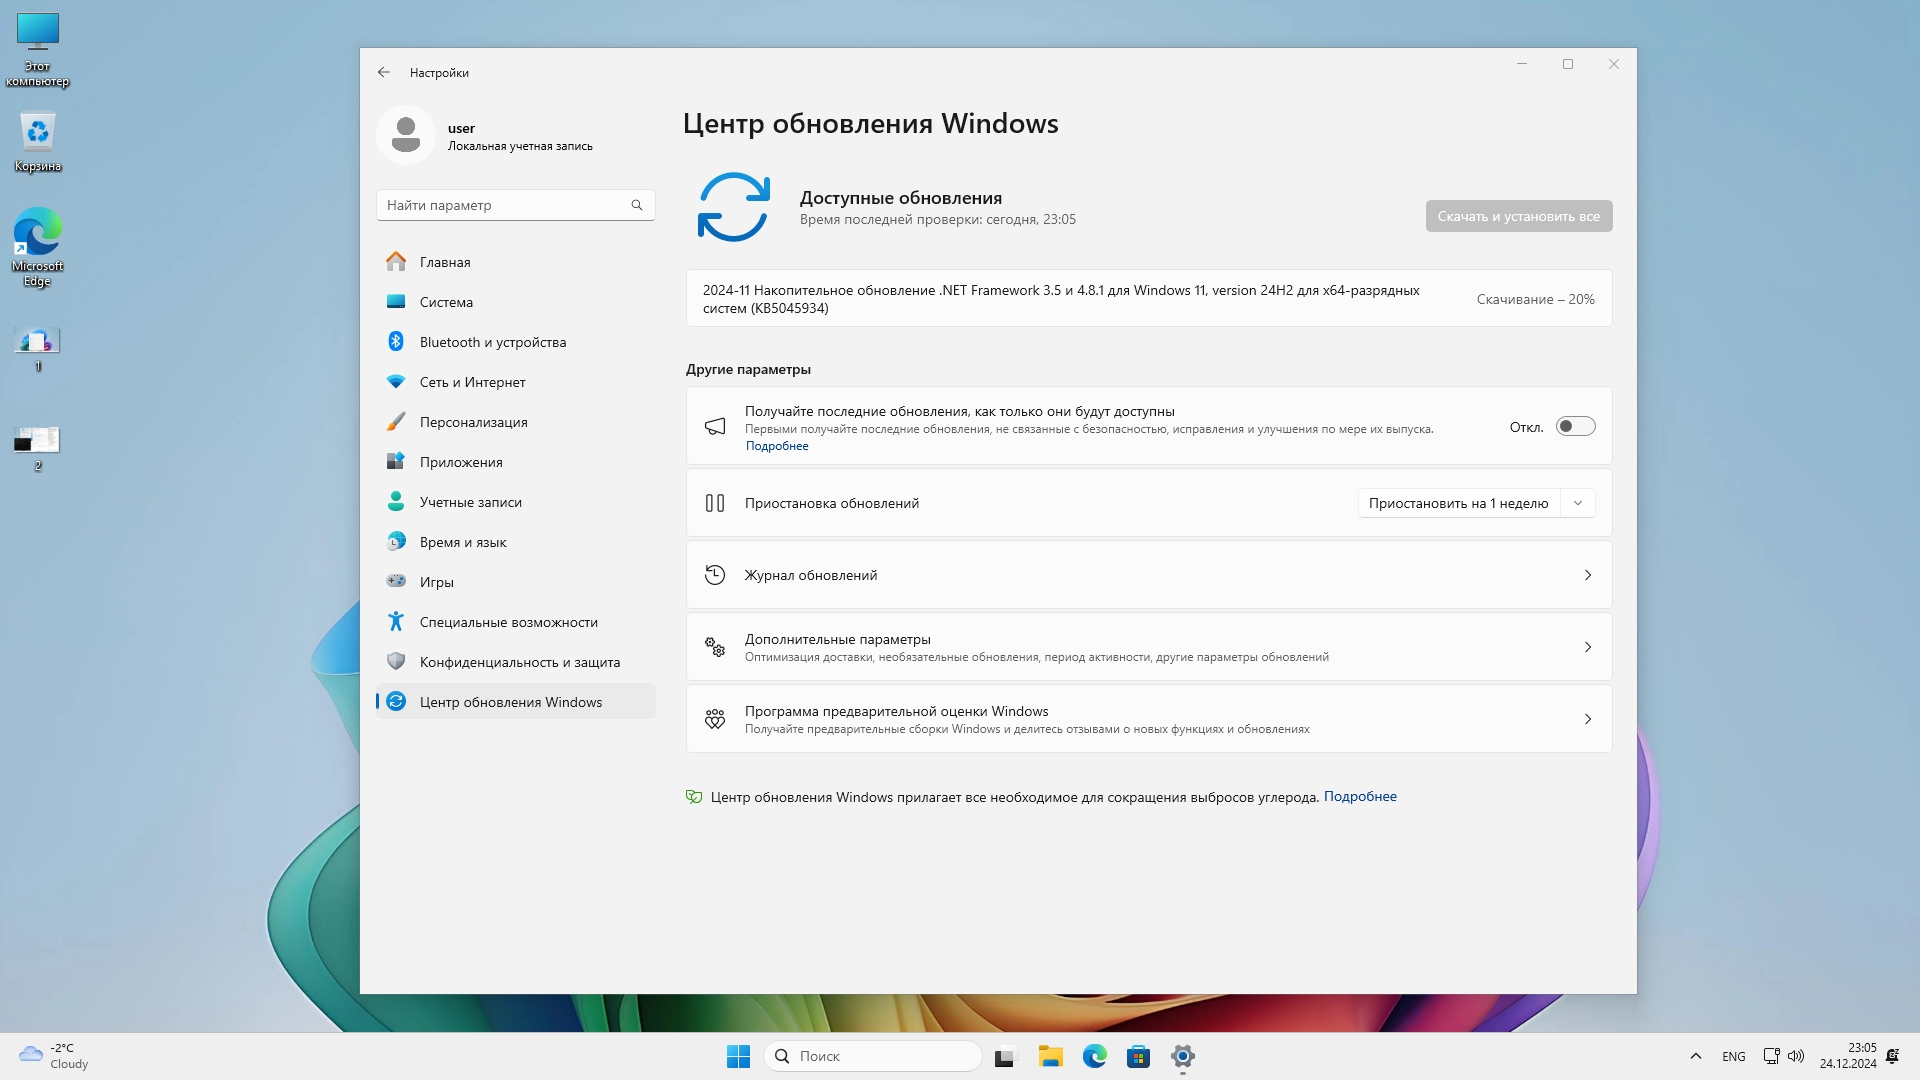Click the Персонализация paintbrush icon
The image size is (1920, 1080).
coord(396,422)
